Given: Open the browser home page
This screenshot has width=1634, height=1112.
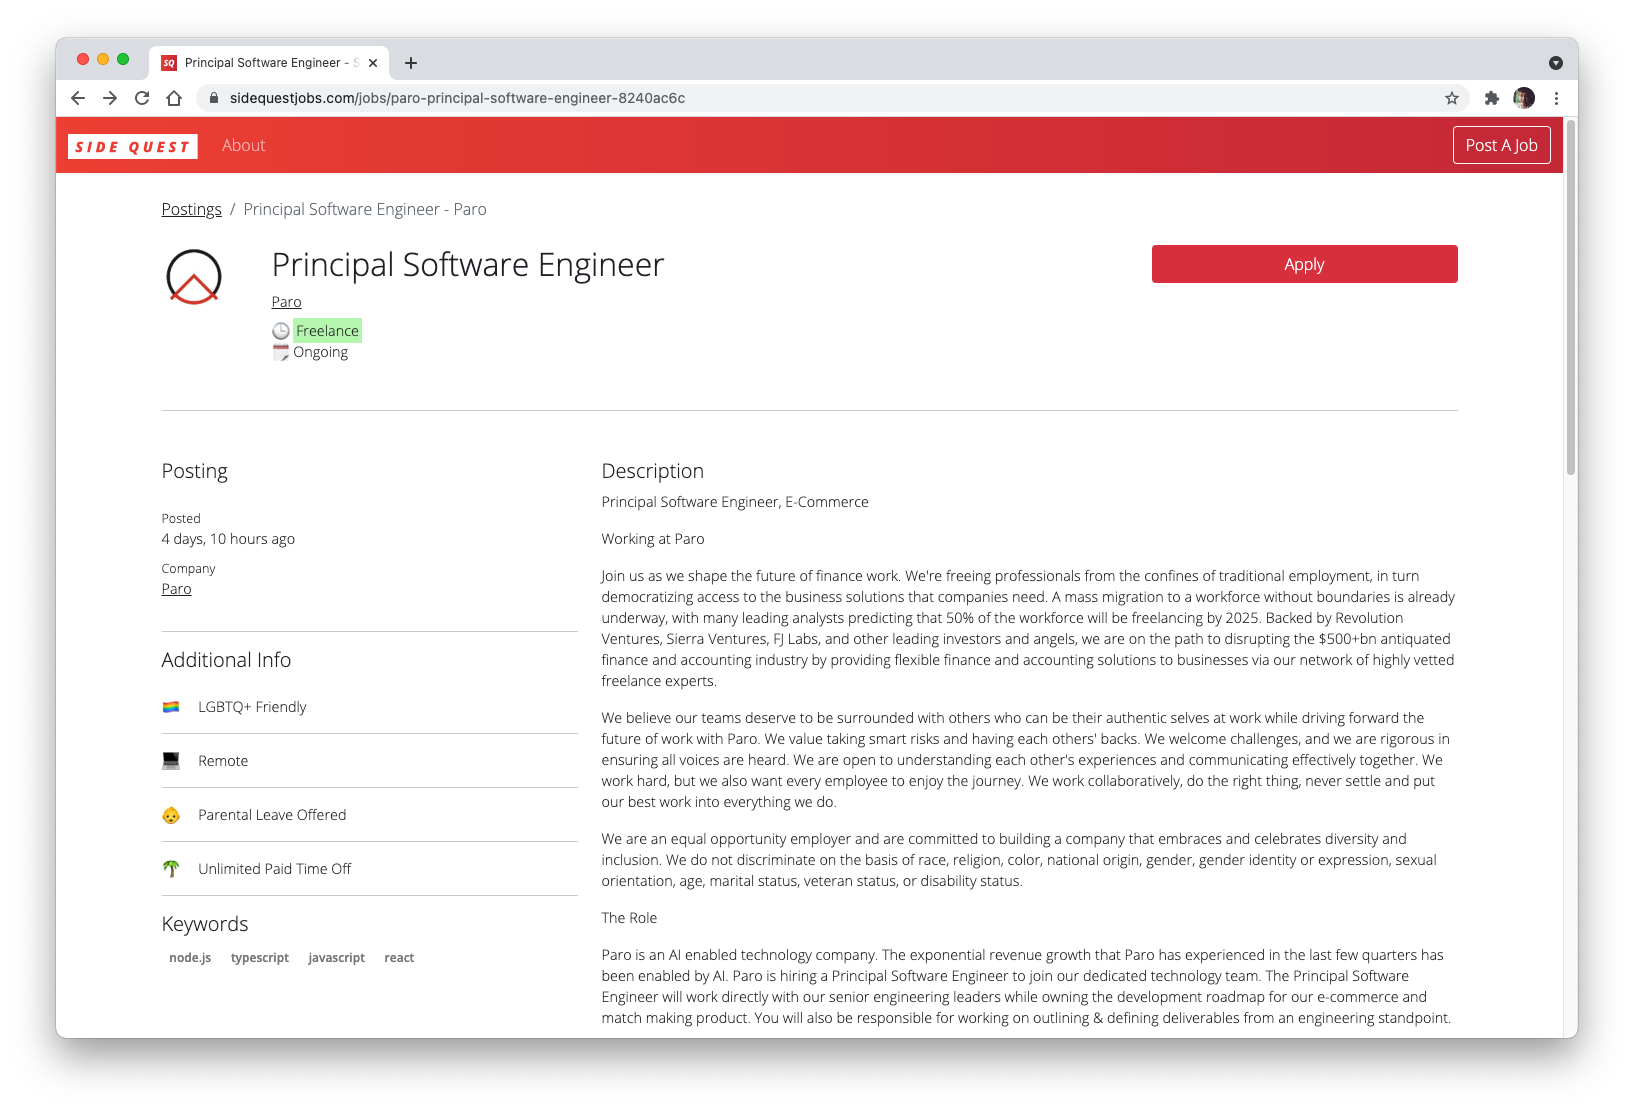Looking at the screenshot, I should click(174, 98).
